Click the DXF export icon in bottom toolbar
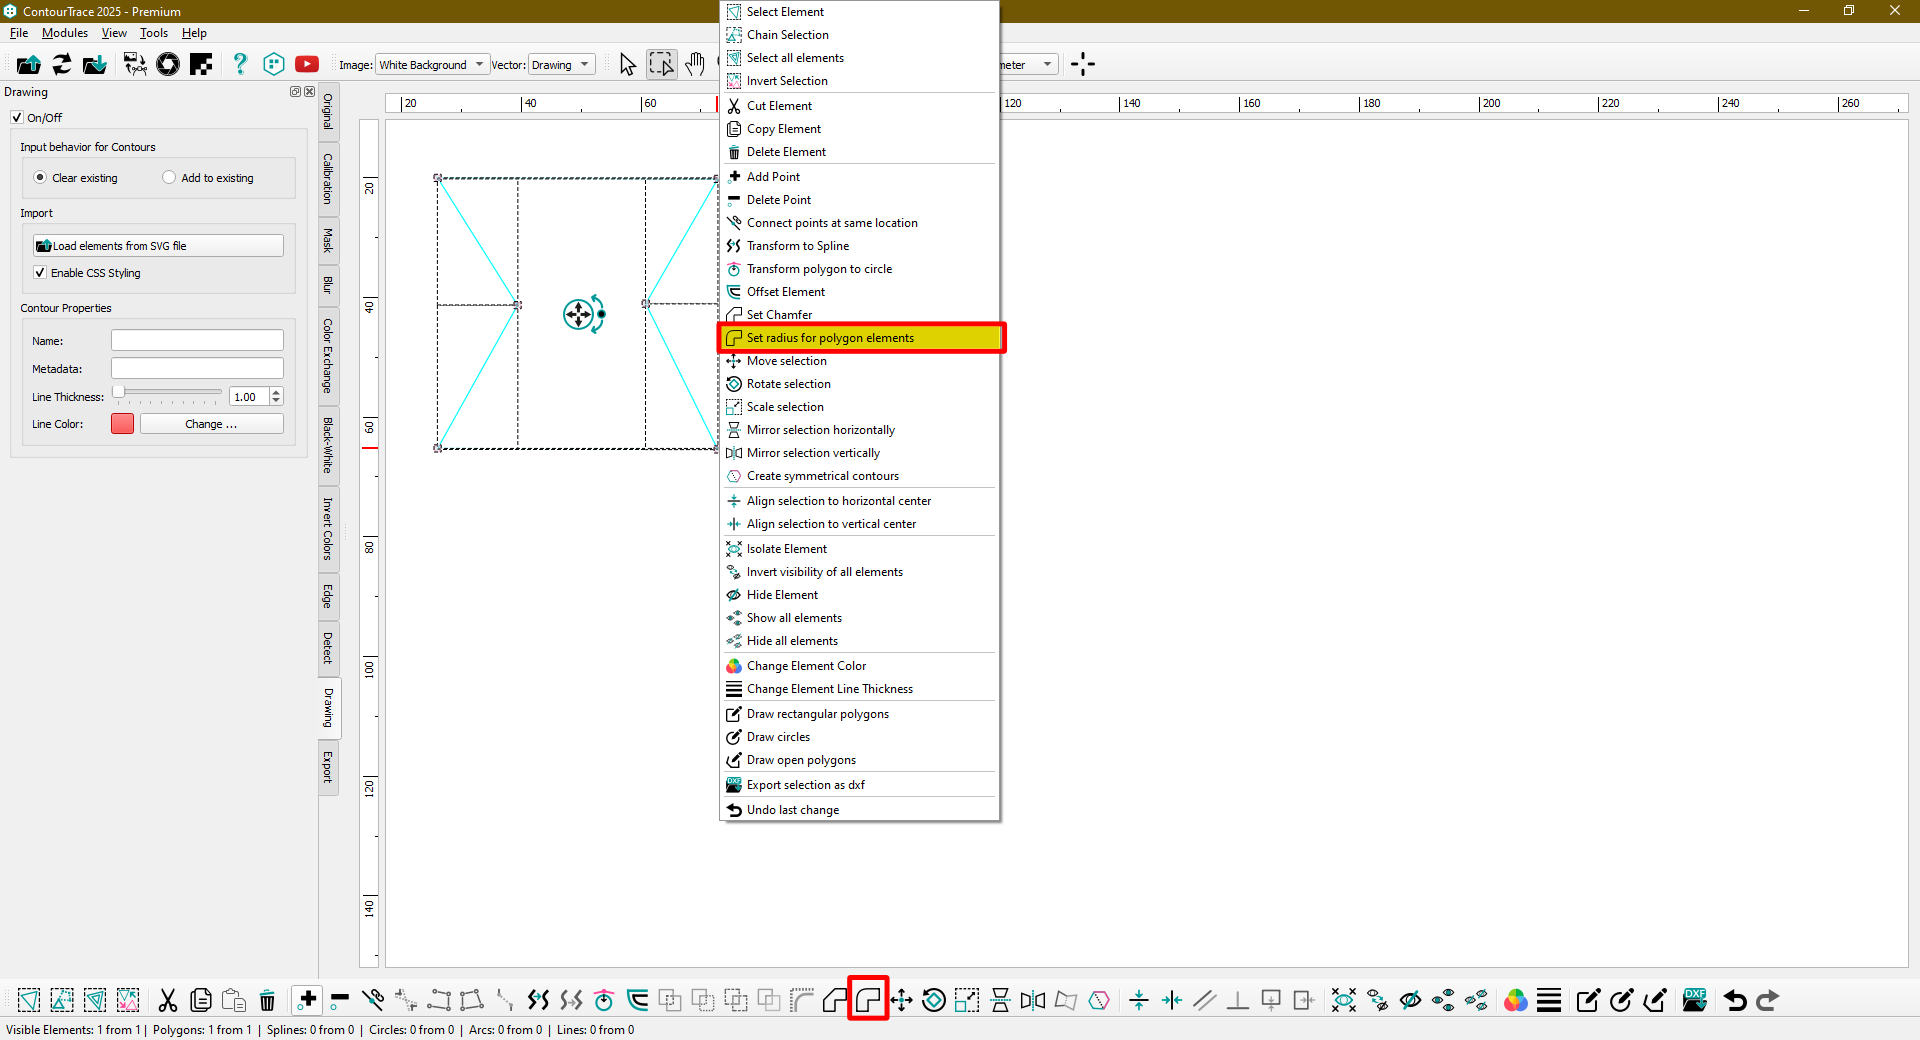 1695,1000
